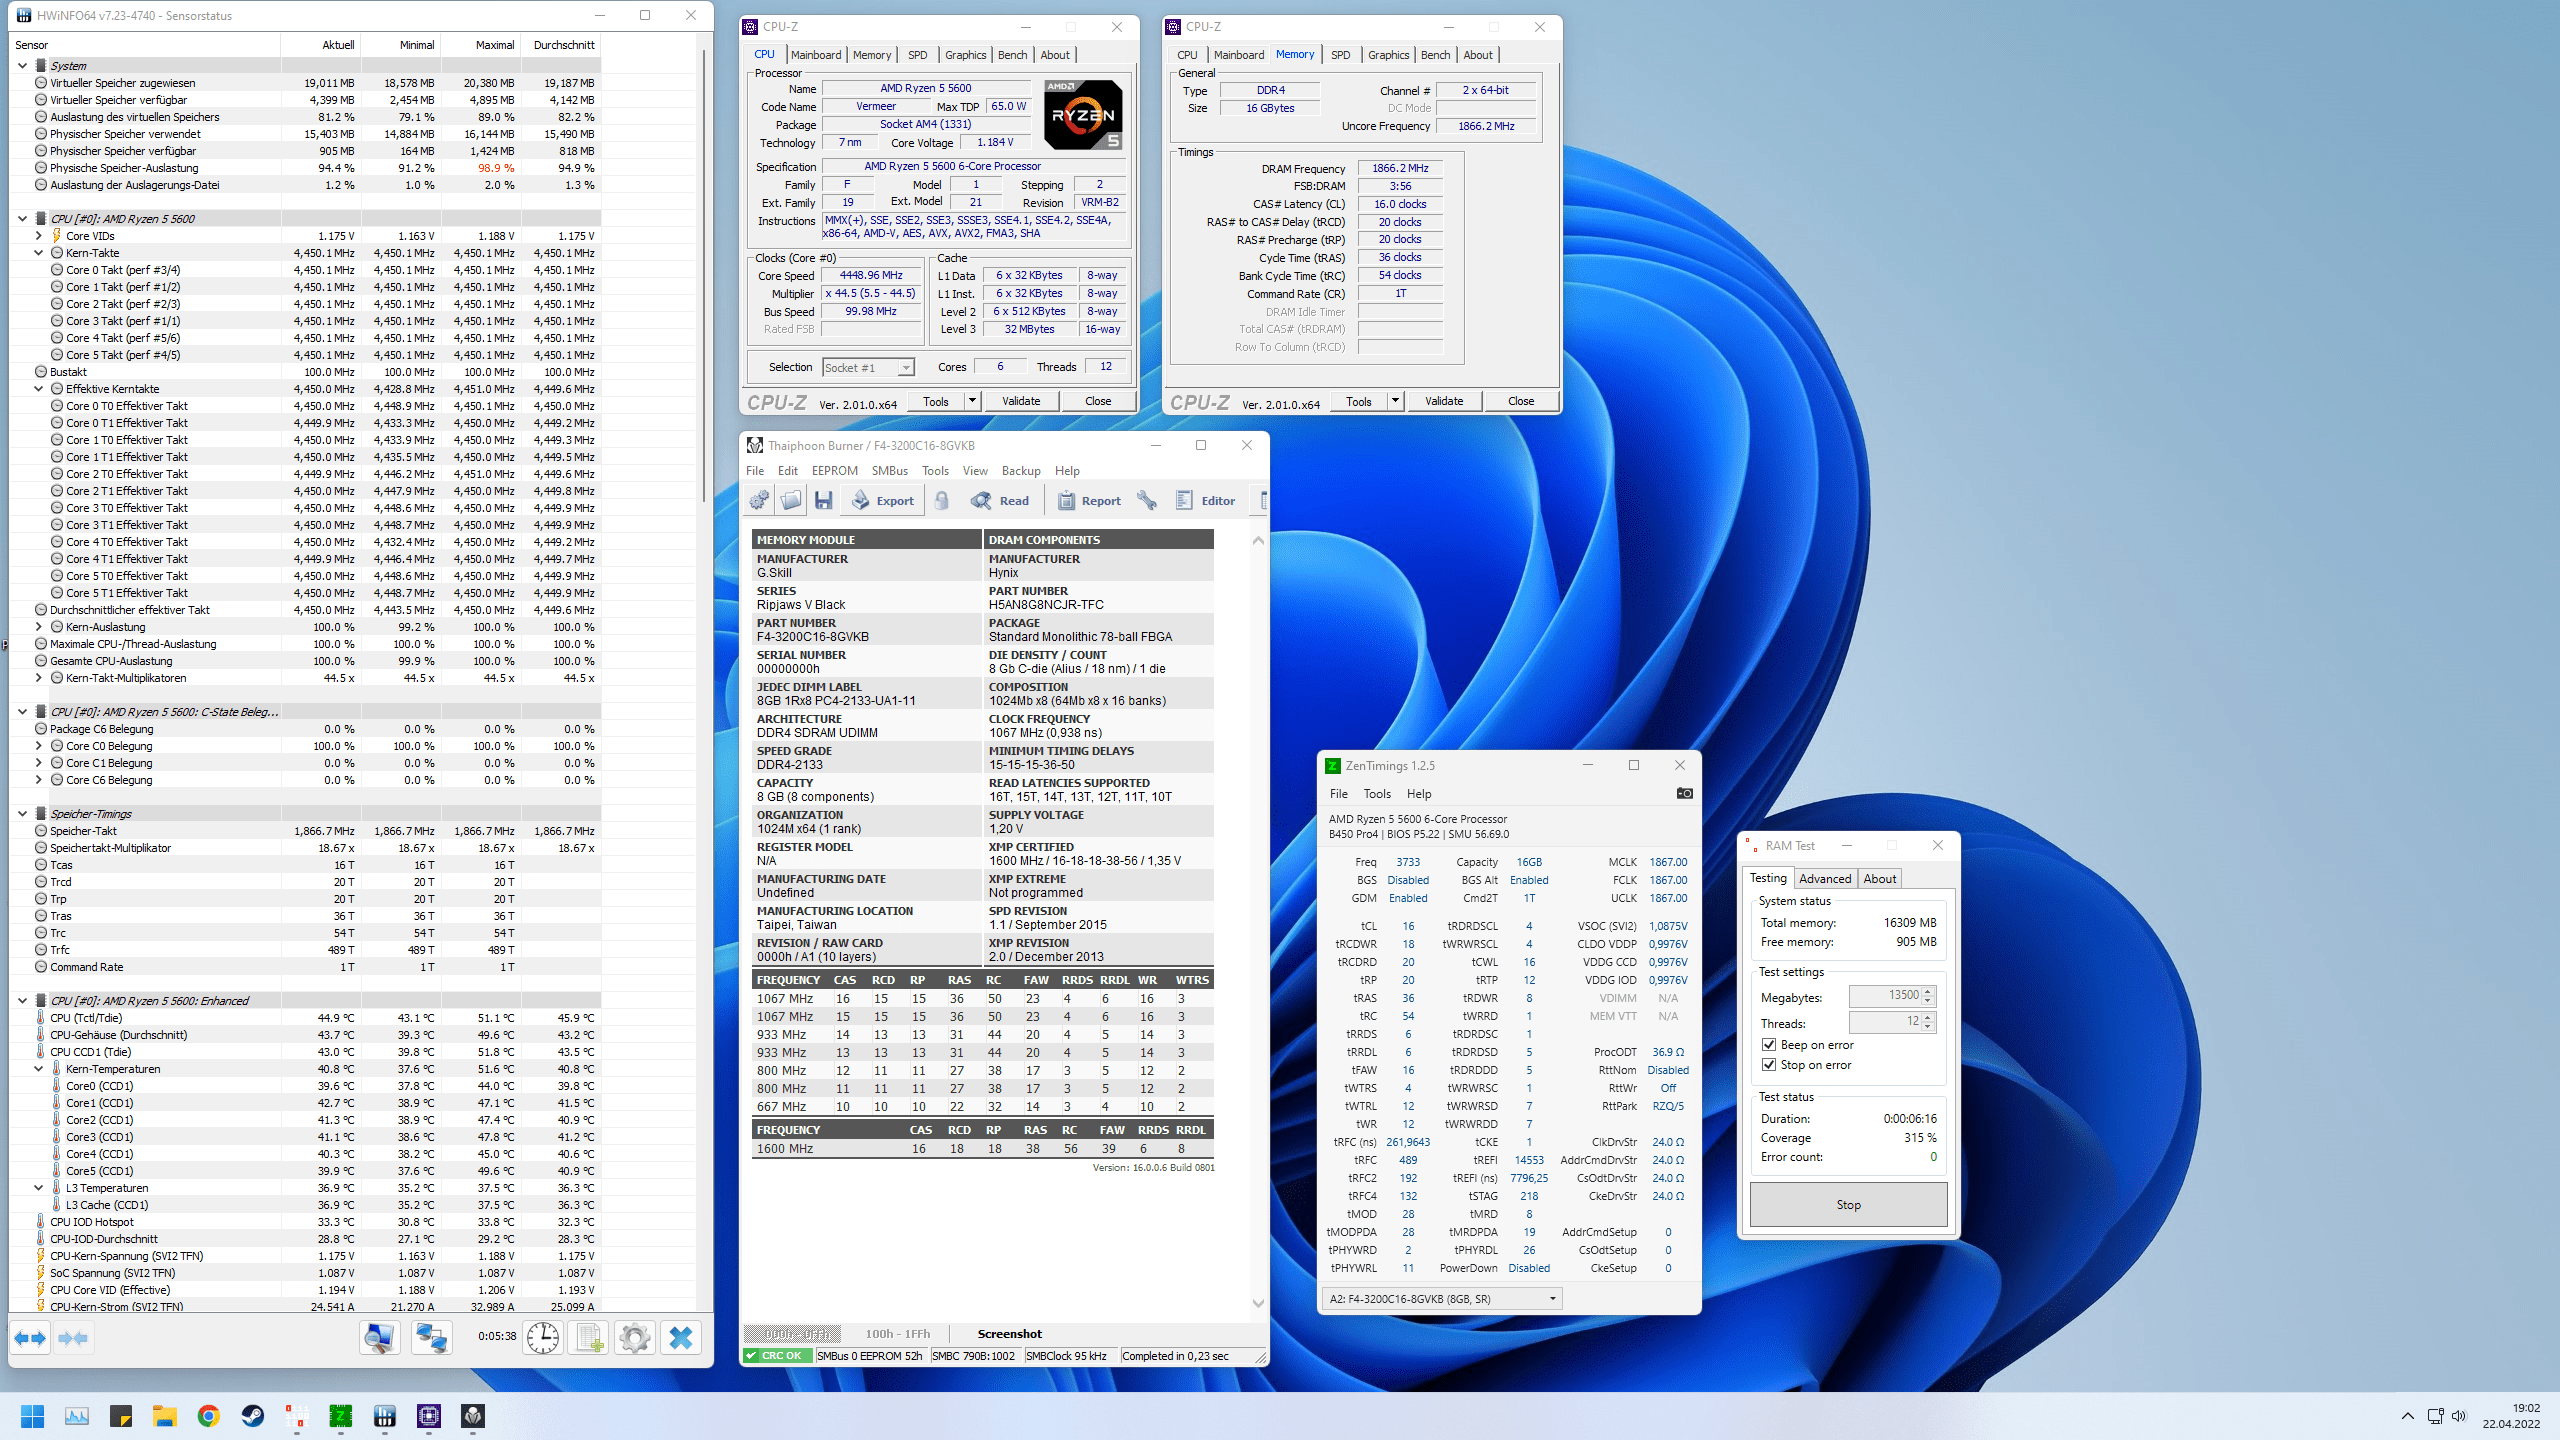Click the purple CPU-Z taskbar icon
Screen dimensions: 2560x1440
[428, 1416]
